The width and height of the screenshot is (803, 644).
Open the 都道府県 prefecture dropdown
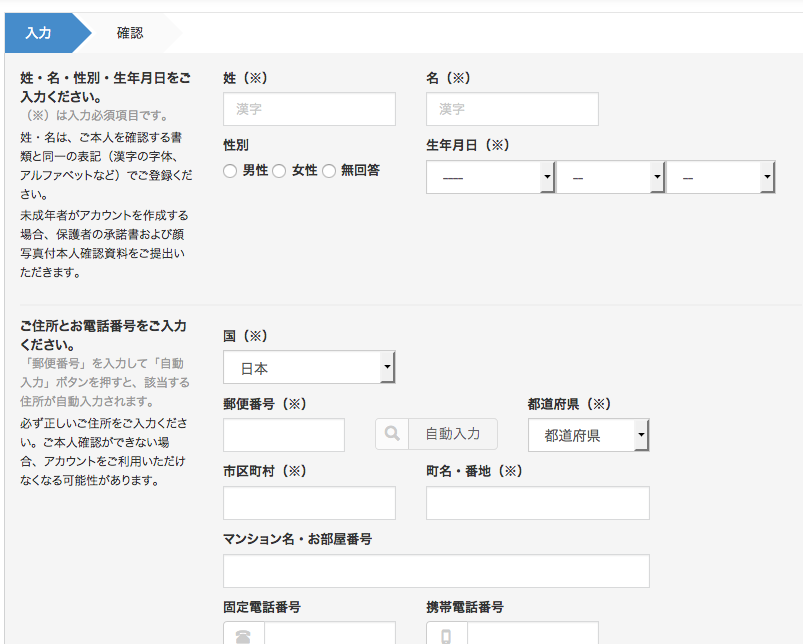pos(588,435)
